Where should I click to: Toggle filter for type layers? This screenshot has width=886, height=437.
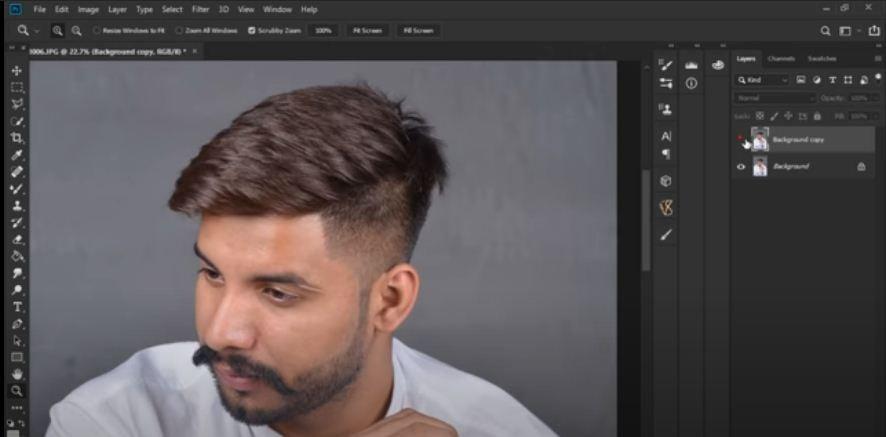point(832,80)
